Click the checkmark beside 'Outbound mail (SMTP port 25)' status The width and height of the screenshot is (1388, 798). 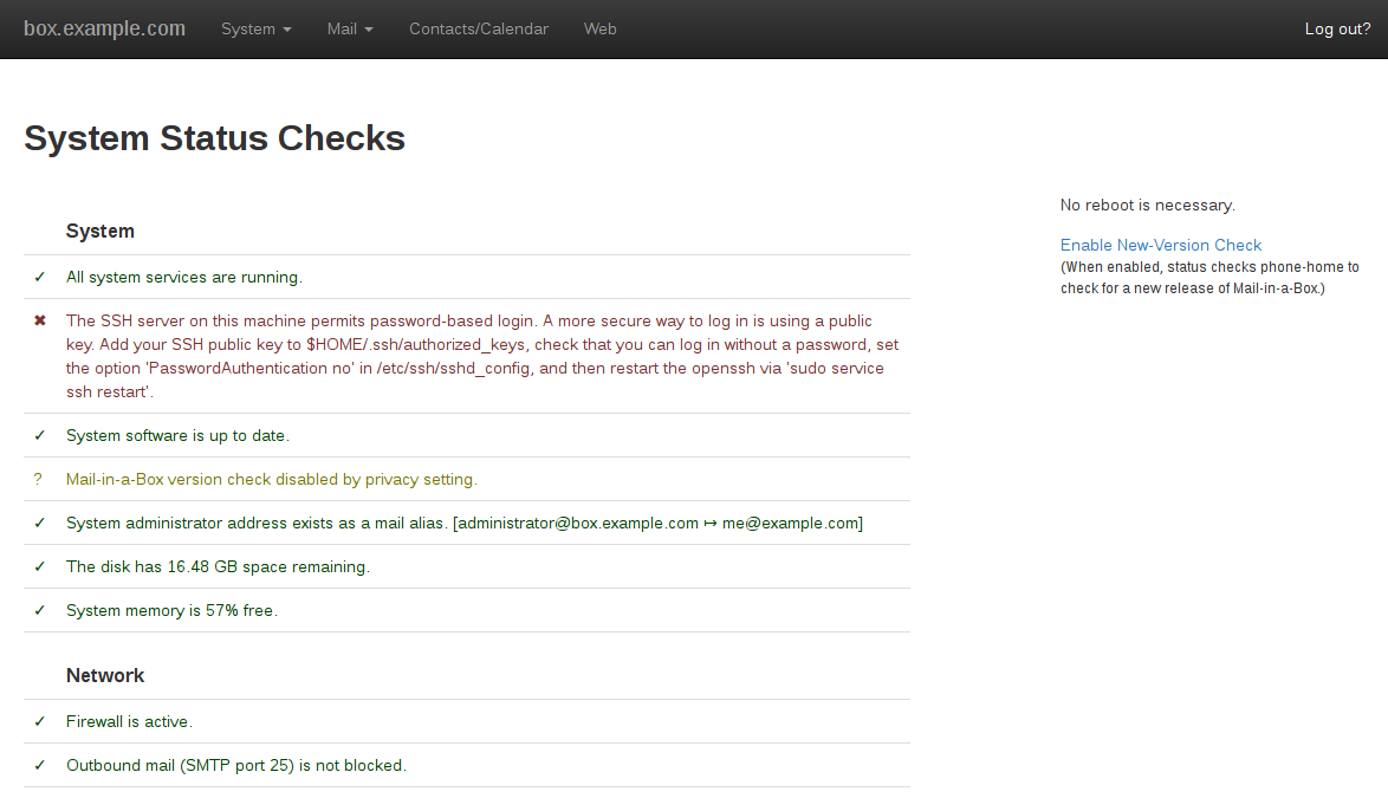click(x=38, y=765)
